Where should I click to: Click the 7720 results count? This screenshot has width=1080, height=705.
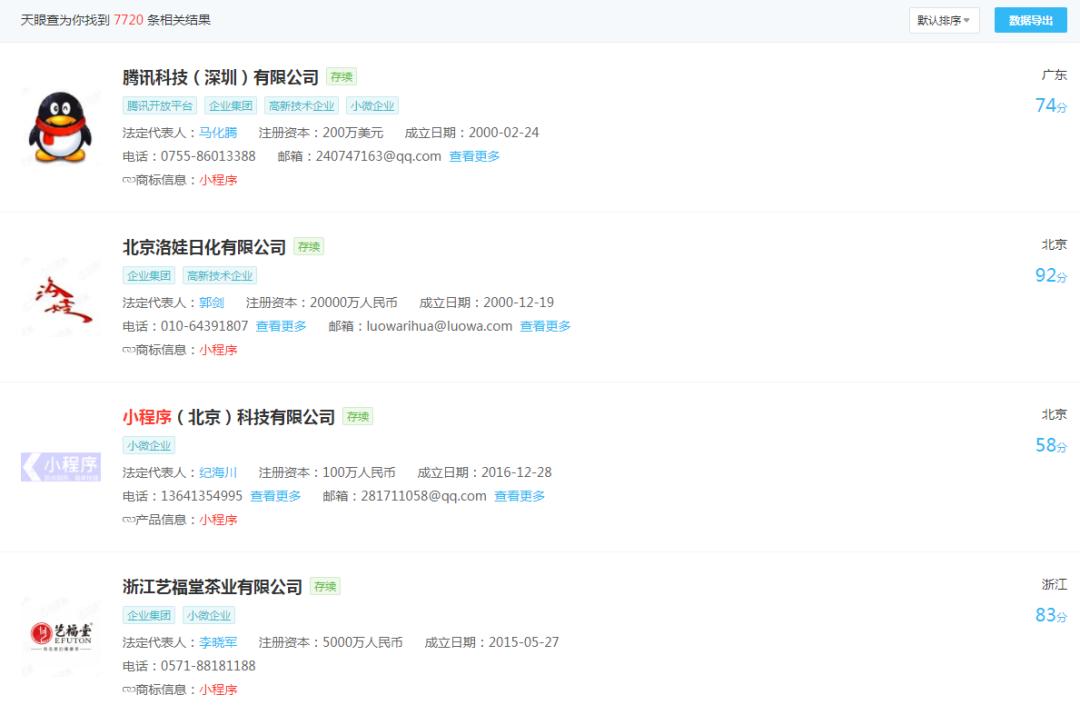tap(128, 20)
